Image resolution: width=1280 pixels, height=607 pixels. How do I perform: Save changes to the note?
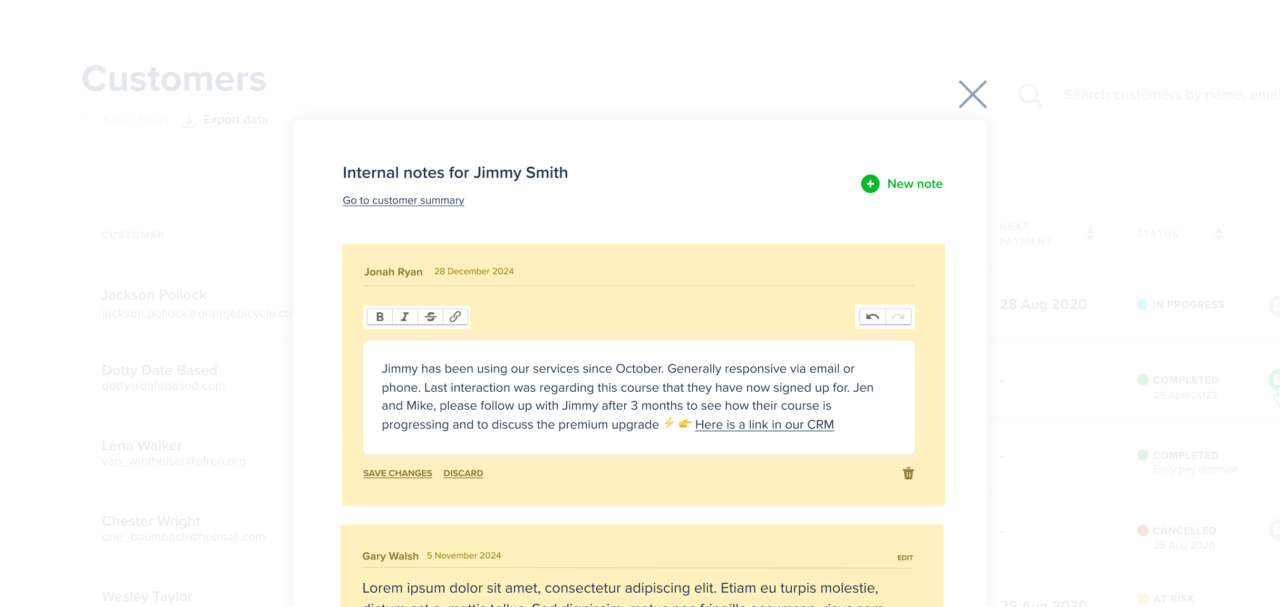[397, 474]
